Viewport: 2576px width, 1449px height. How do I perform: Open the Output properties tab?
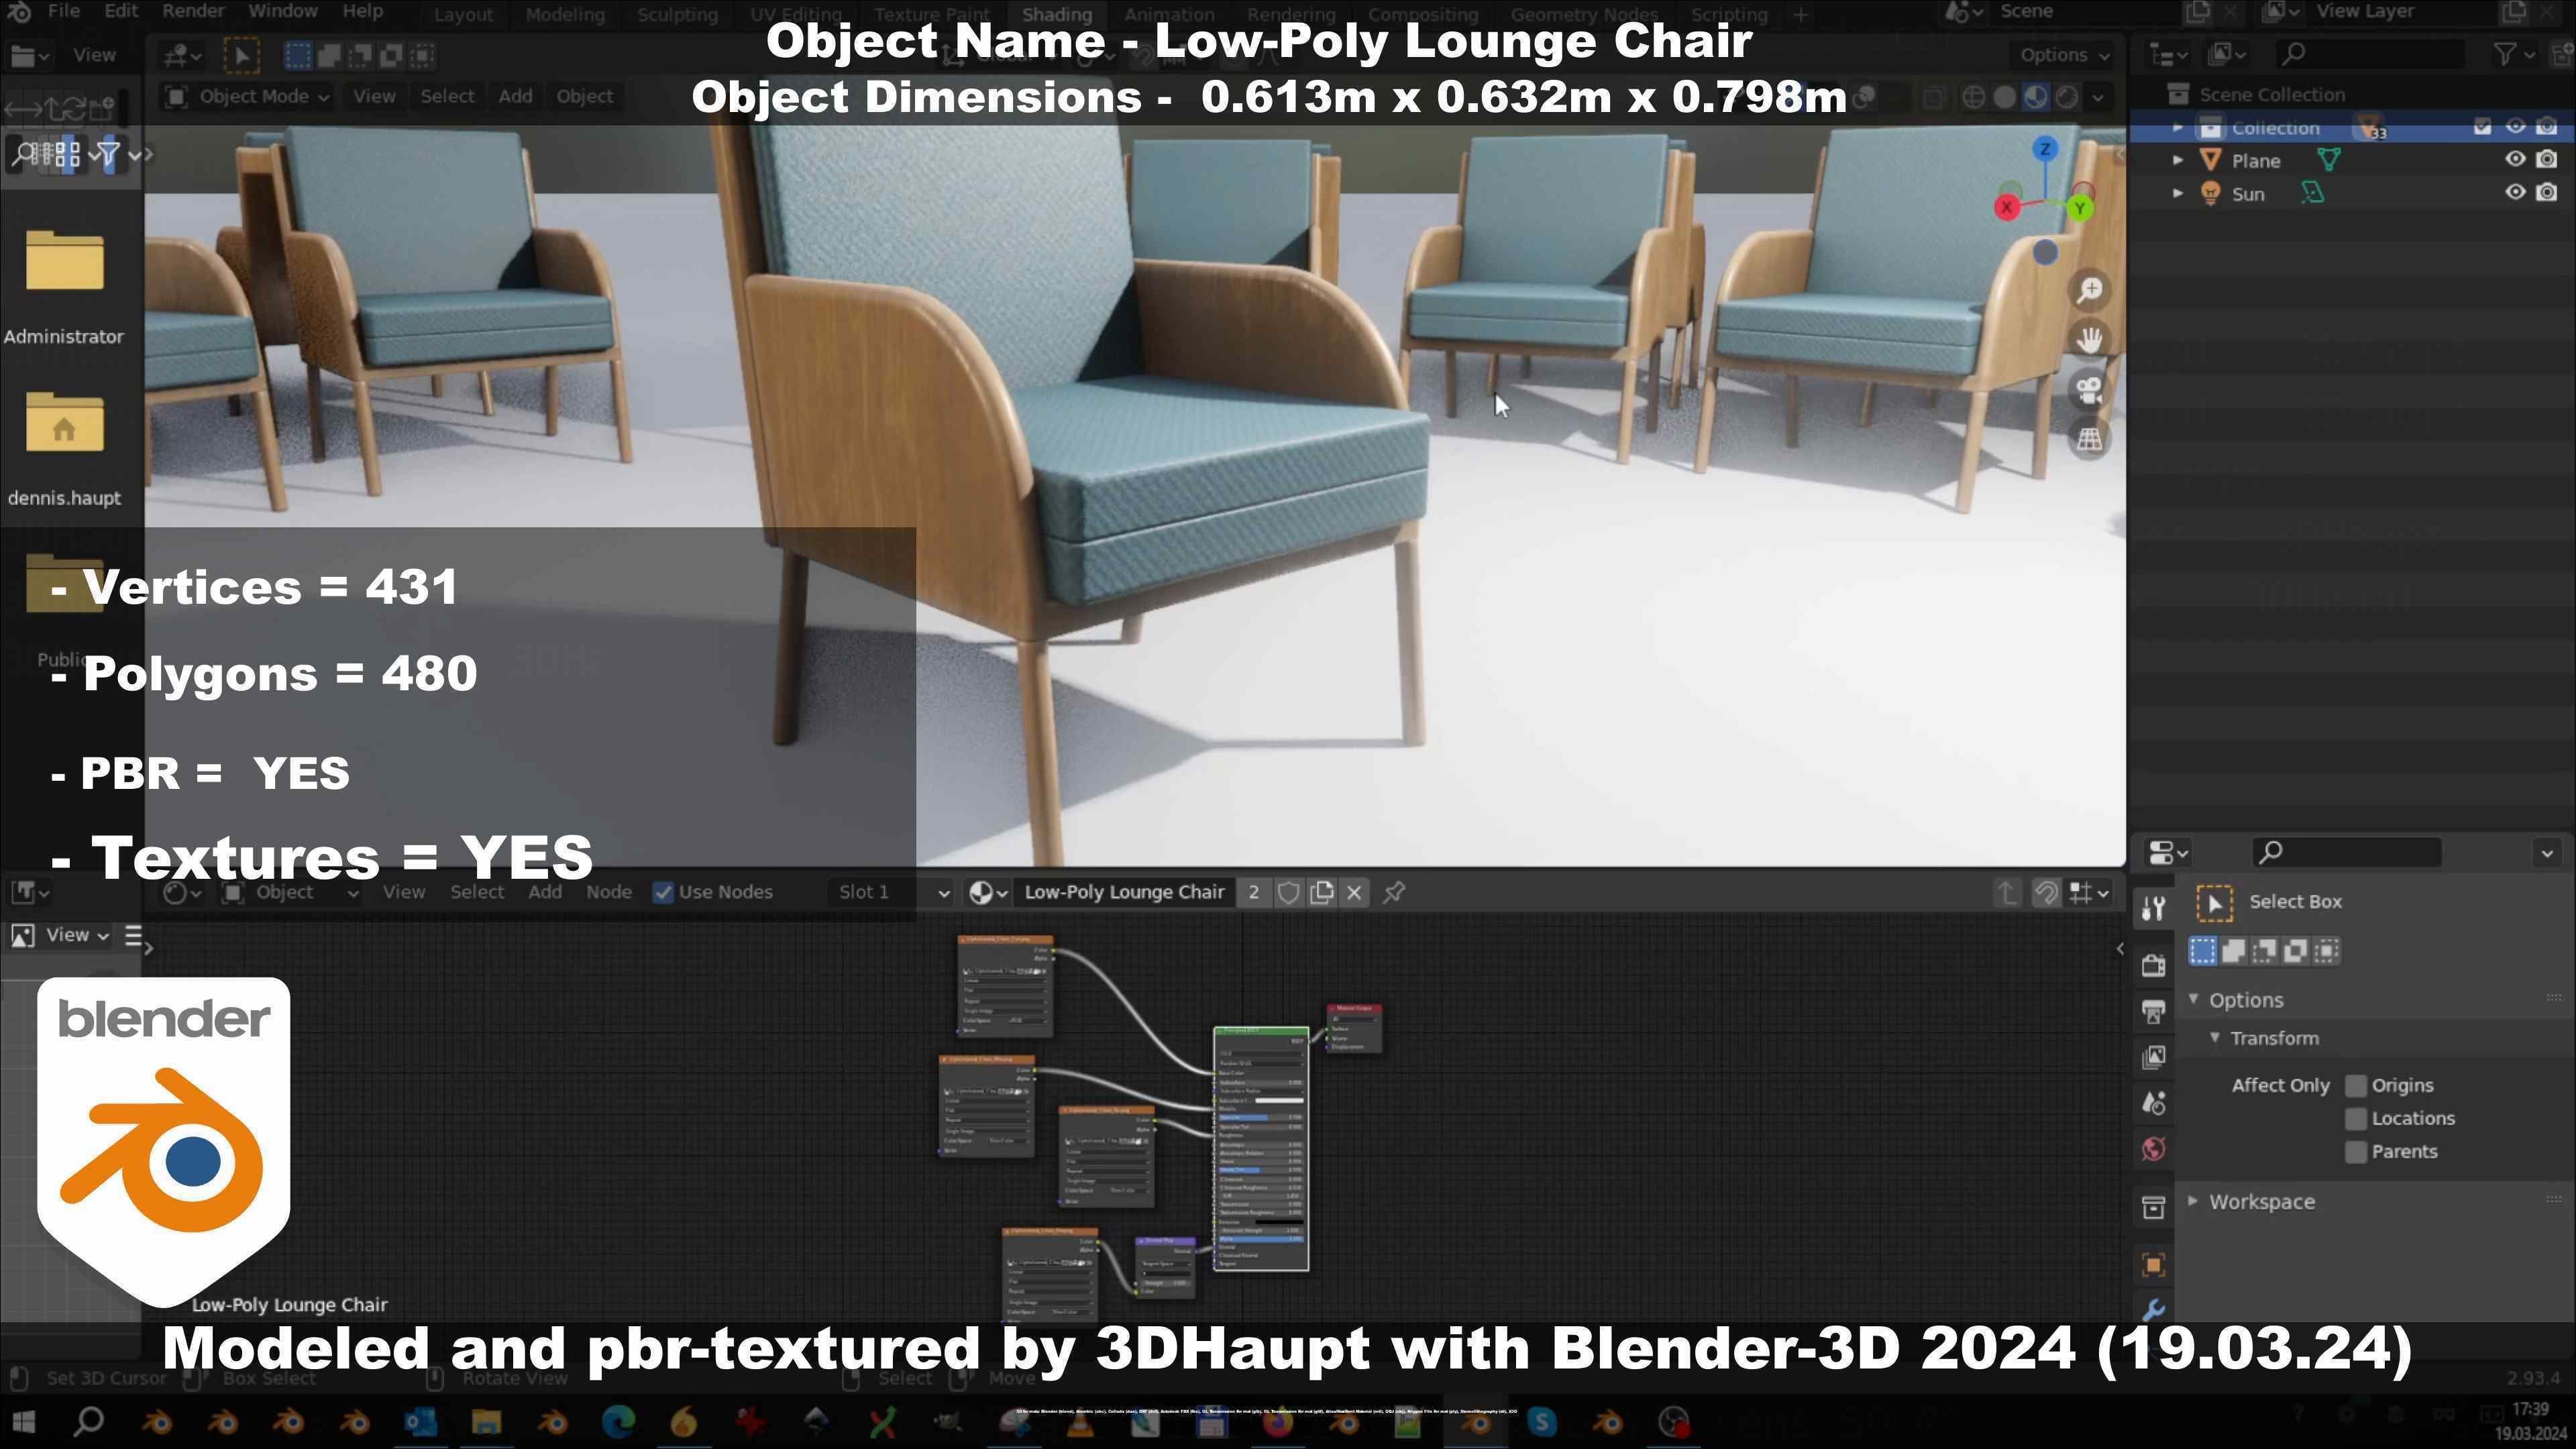(2154, 1011)
